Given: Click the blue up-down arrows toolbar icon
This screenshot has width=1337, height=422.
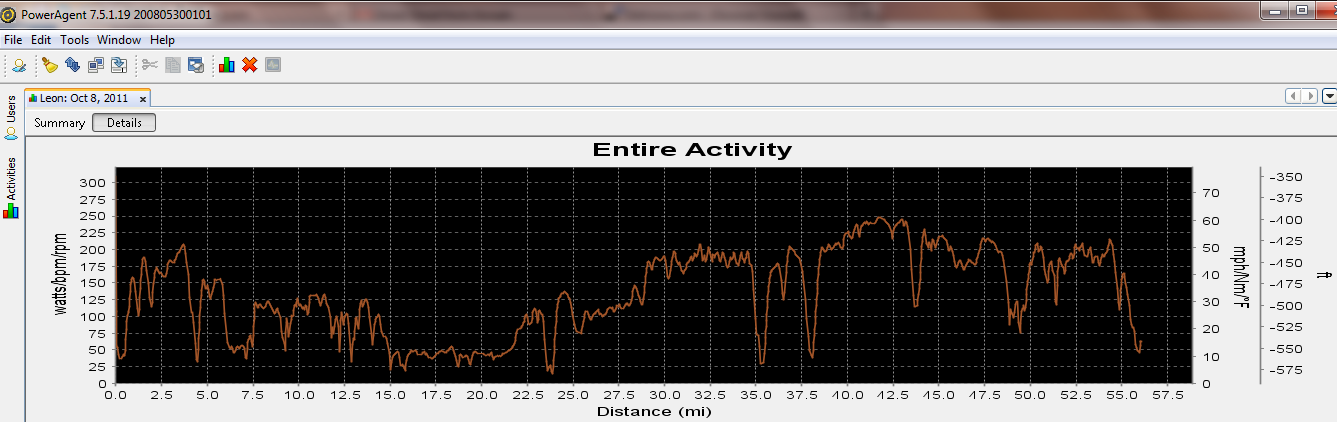Looking at the screenshot, I should pos(72,65).
